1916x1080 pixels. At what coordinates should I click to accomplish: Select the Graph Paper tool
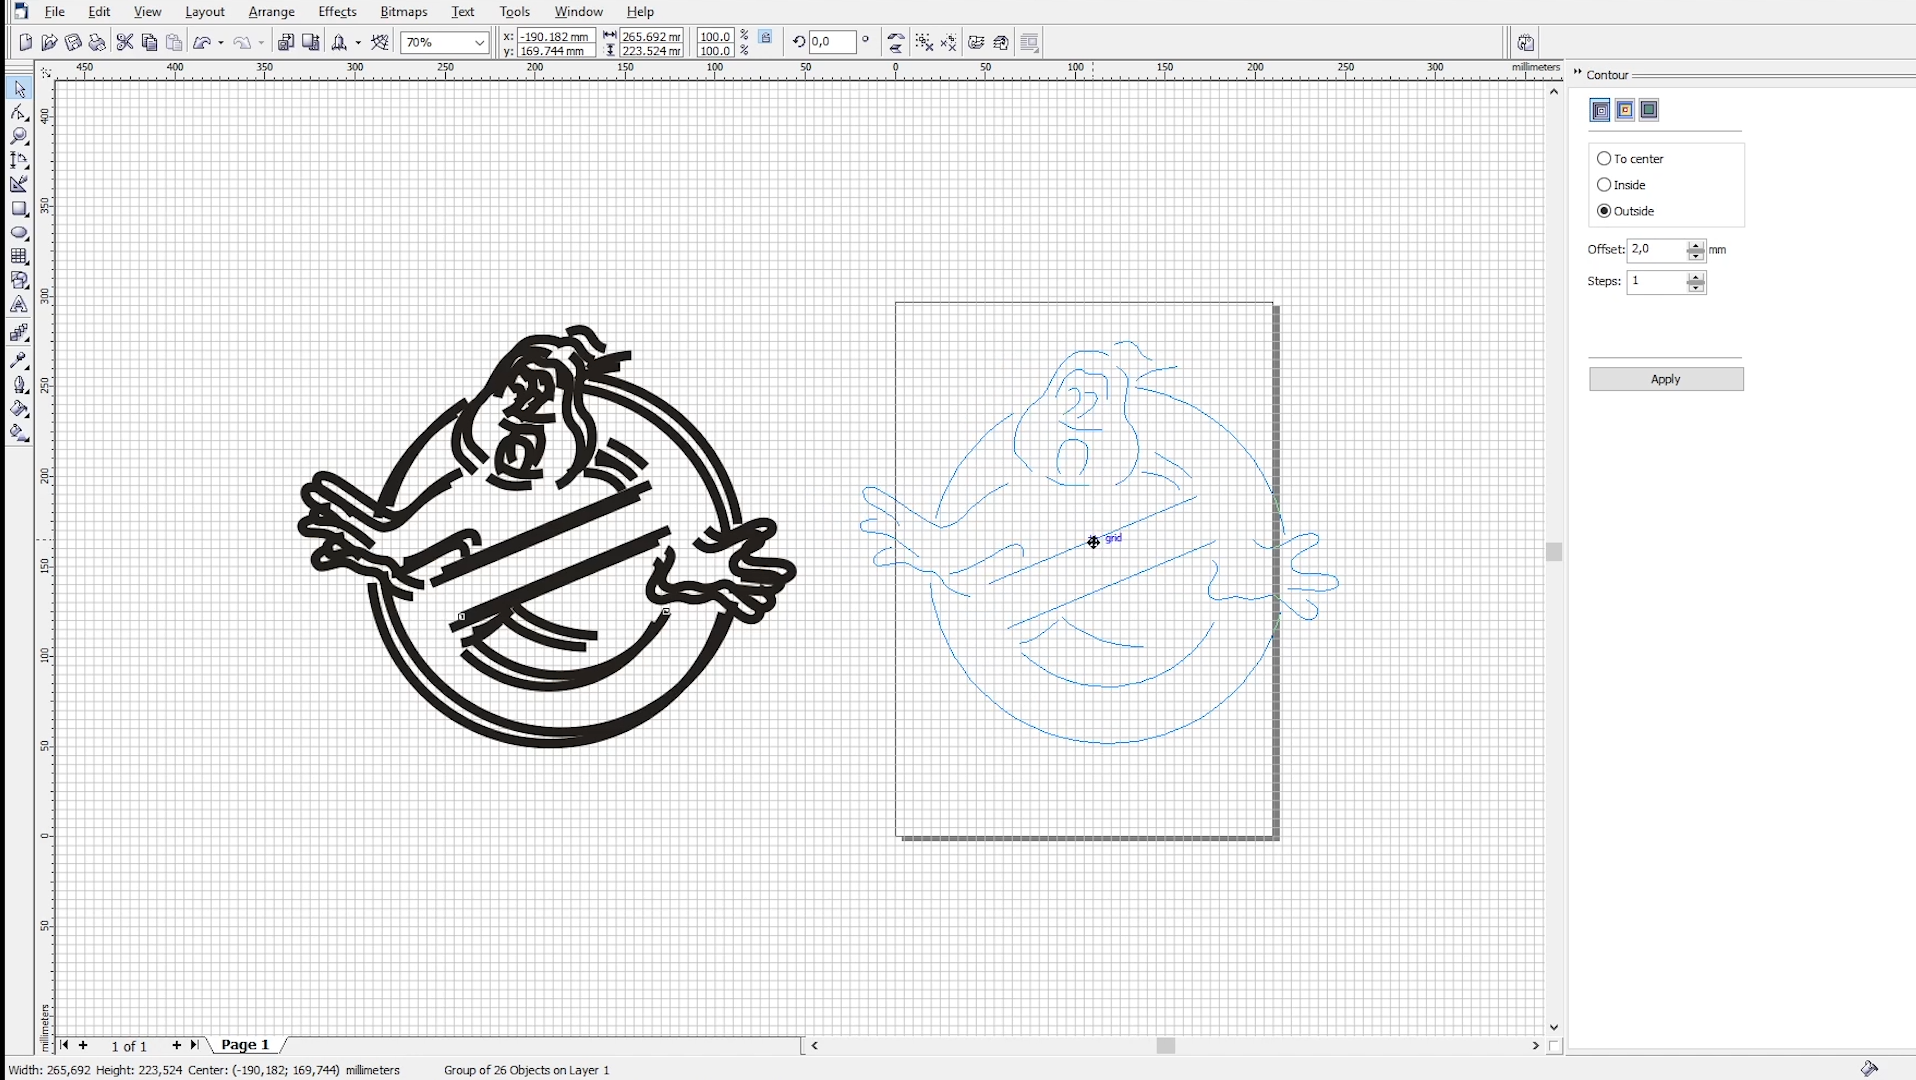19,257
